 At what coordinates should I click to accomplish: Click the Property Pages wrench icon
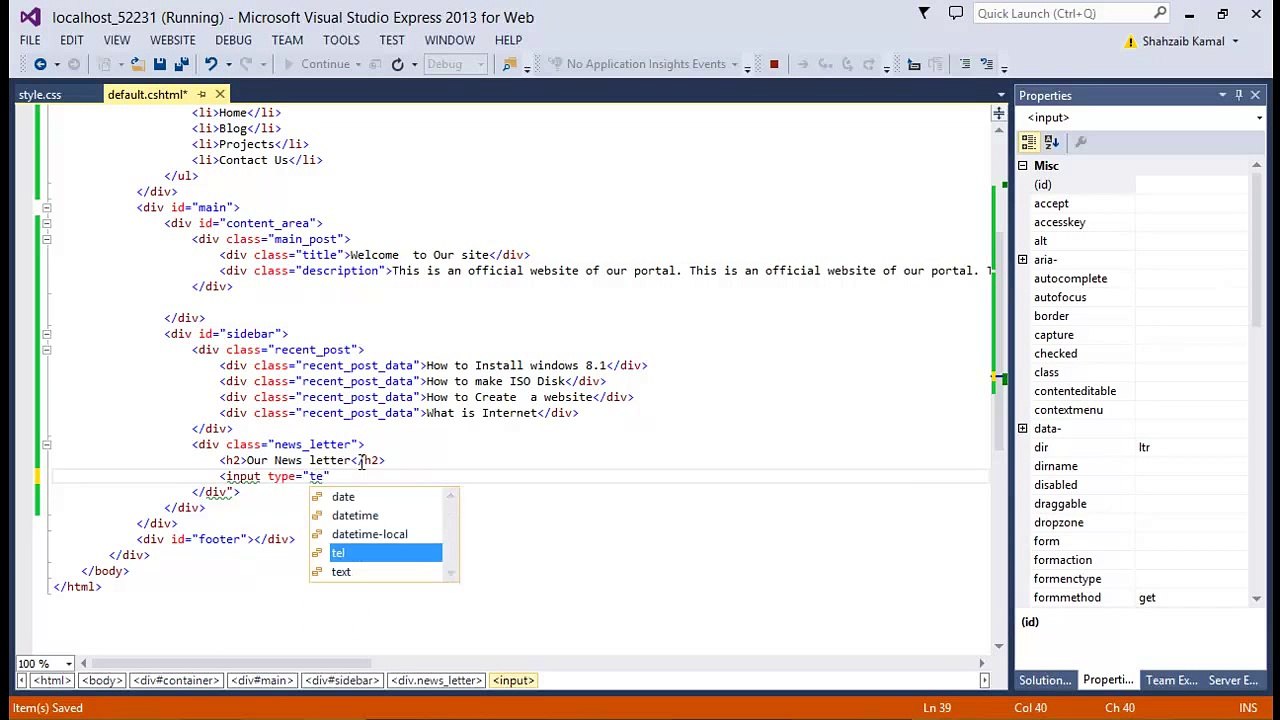pyautogui.click(x=1081, y=142)
